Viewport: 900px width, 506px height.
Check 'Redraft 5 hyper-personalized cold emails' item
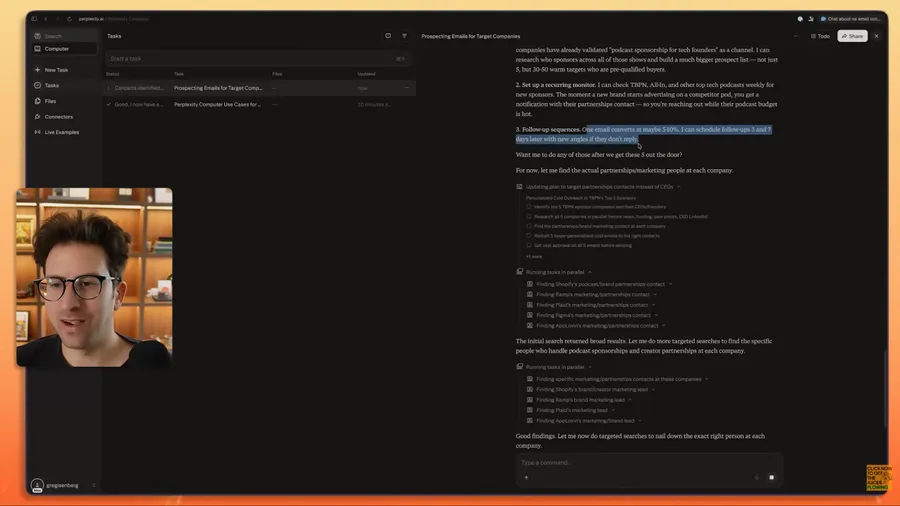click(x=529, y=236)
